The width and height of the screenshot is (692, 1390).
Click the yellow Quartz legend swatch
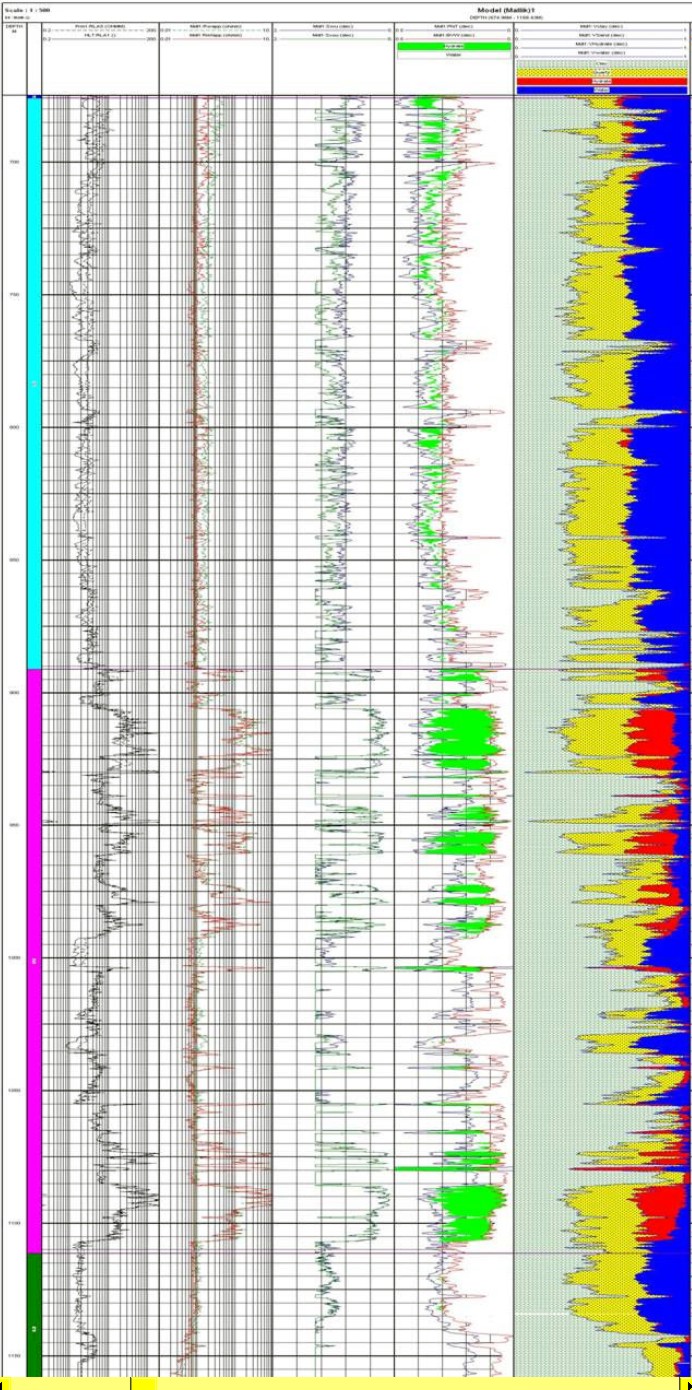click(x=602, y=75)
